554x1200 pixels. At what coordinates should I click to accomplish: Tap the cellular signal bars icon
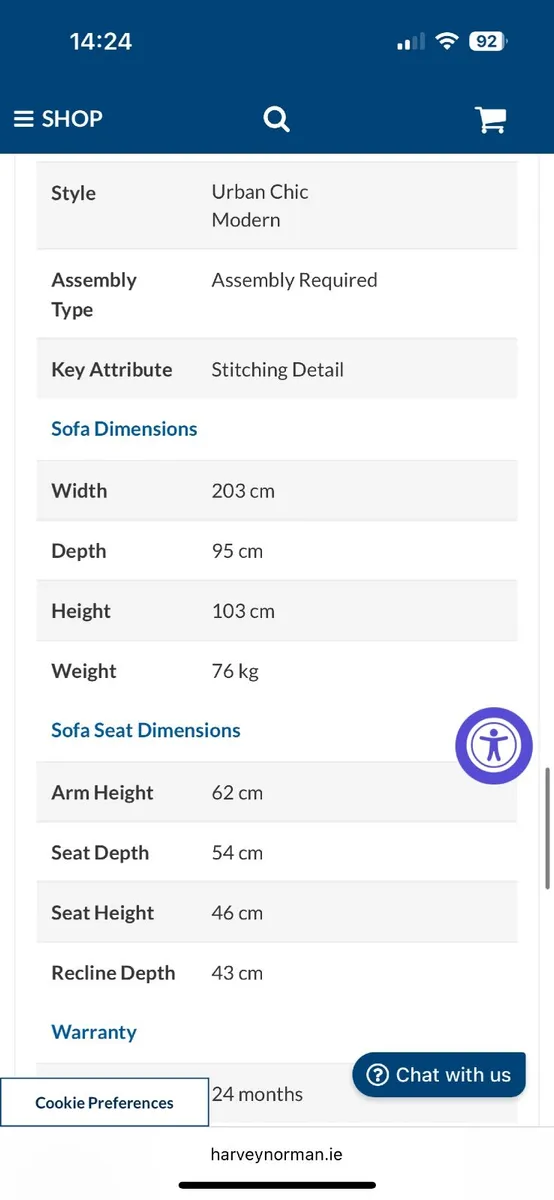pos(411,42)
